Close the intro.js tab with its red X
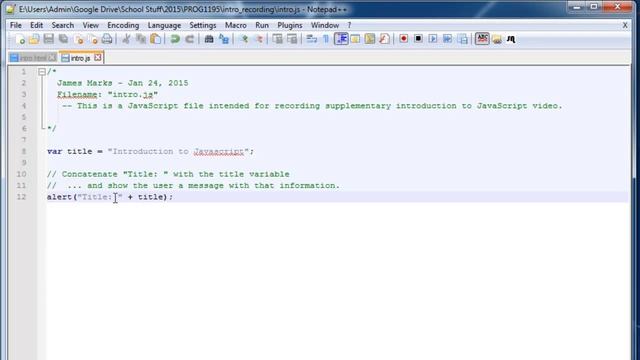This screenshot has height=360, width=640. tap(98, 58)
